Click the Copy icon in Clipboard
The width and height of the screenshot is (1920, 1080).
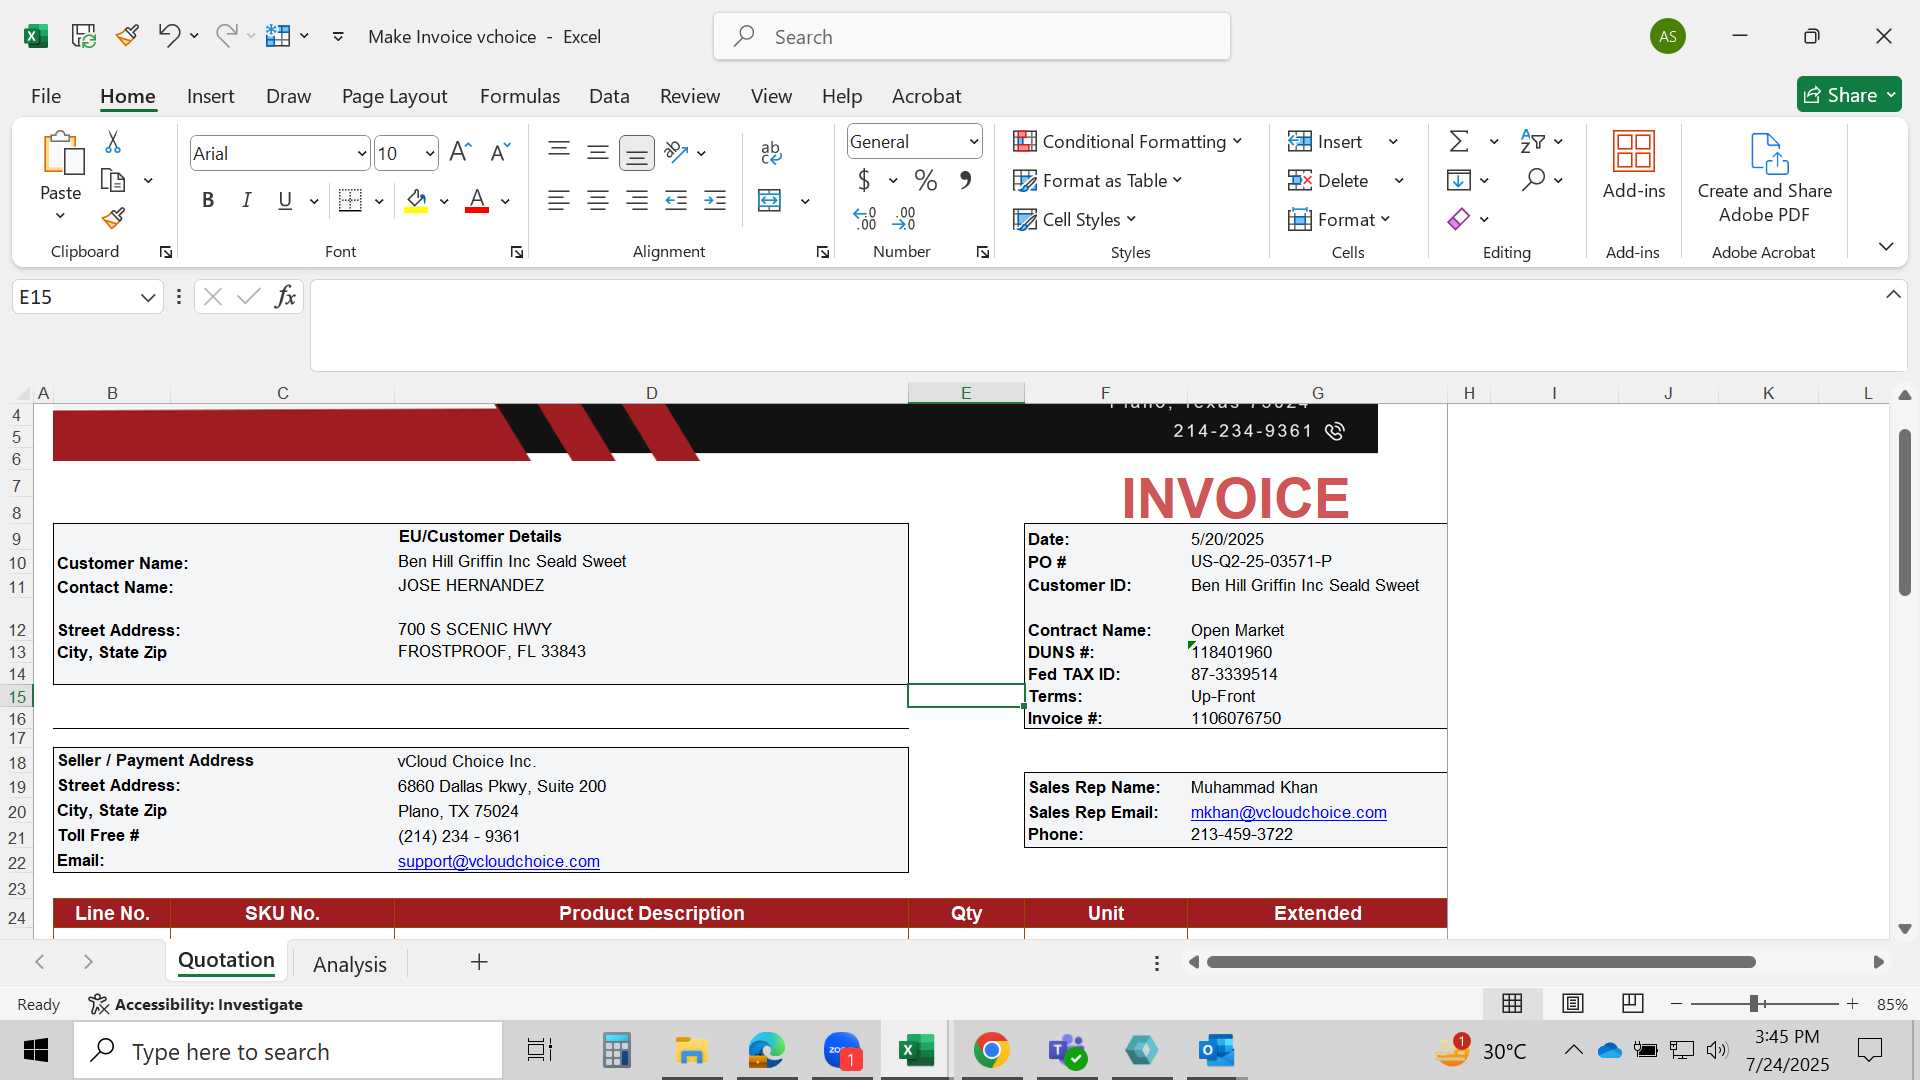[113, 181]
